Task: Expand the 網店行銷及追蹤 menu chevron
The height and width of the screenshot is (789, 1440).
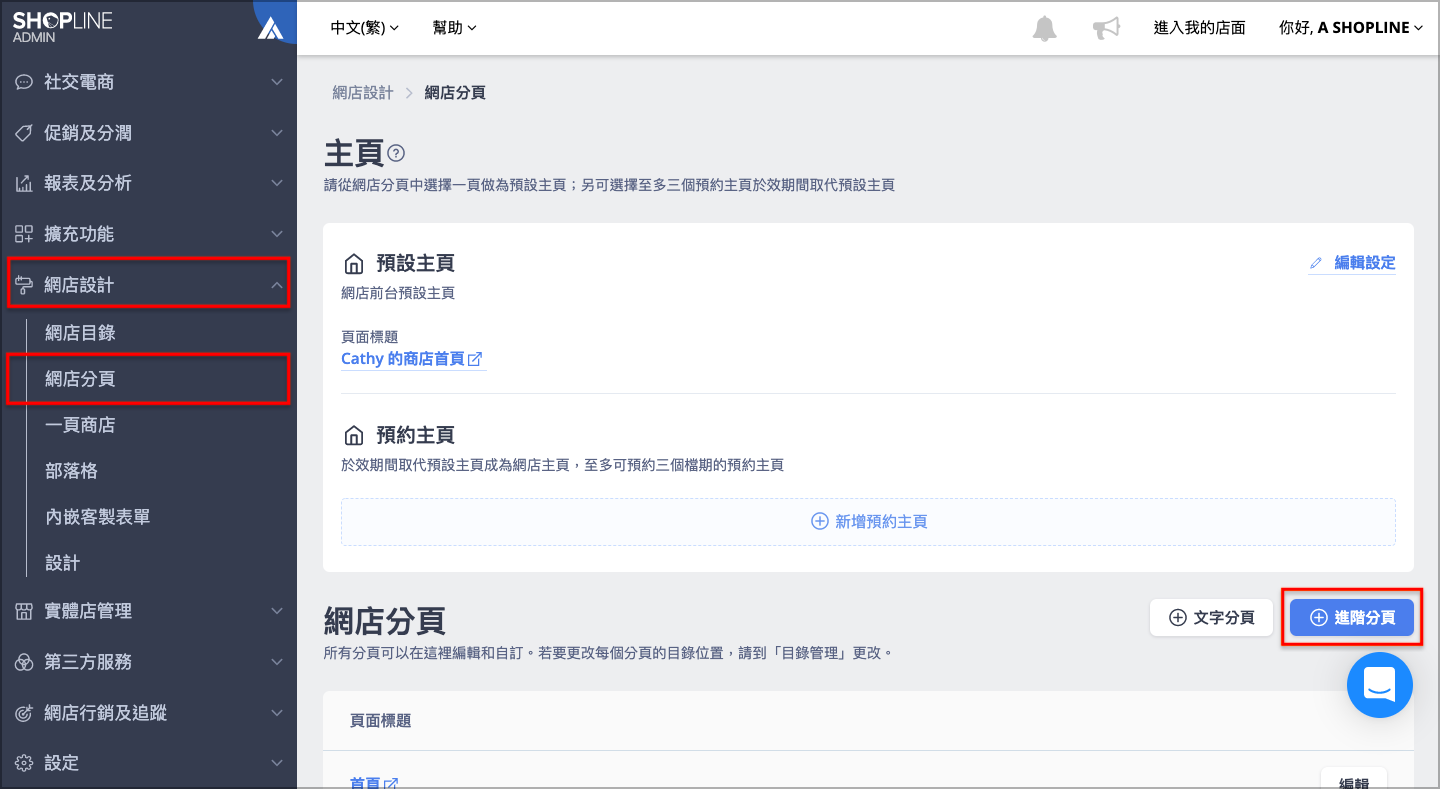Action: point(277,713)
